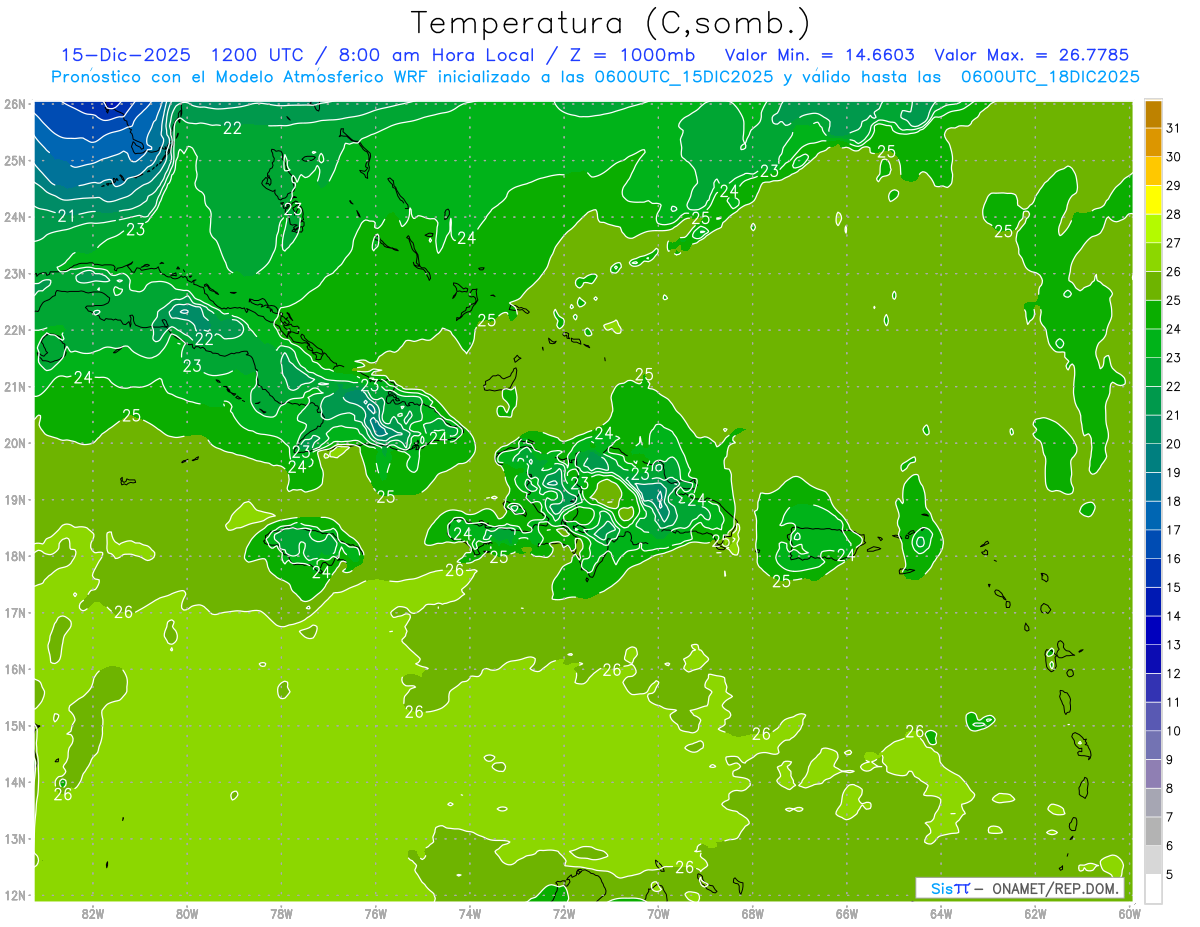Click the '78W' longitude axis label

281,913
